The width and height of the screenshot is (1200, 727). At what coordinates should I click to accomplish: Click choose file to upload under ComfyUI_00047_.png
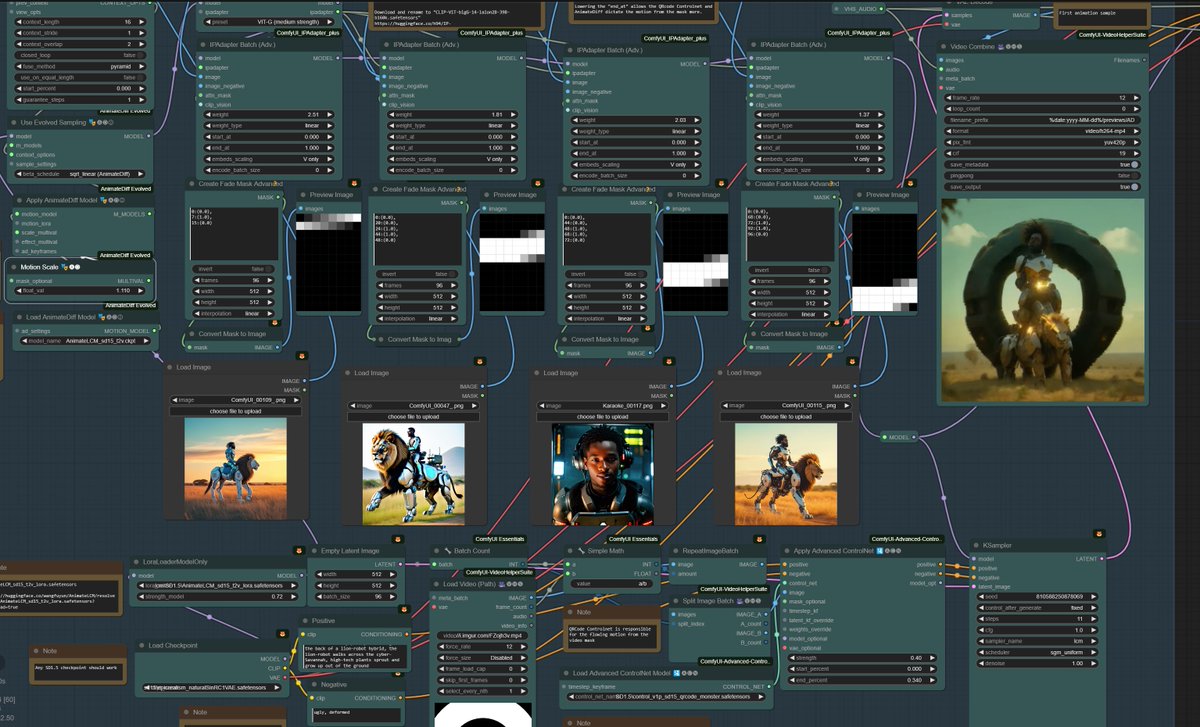(x=413, y=416)
